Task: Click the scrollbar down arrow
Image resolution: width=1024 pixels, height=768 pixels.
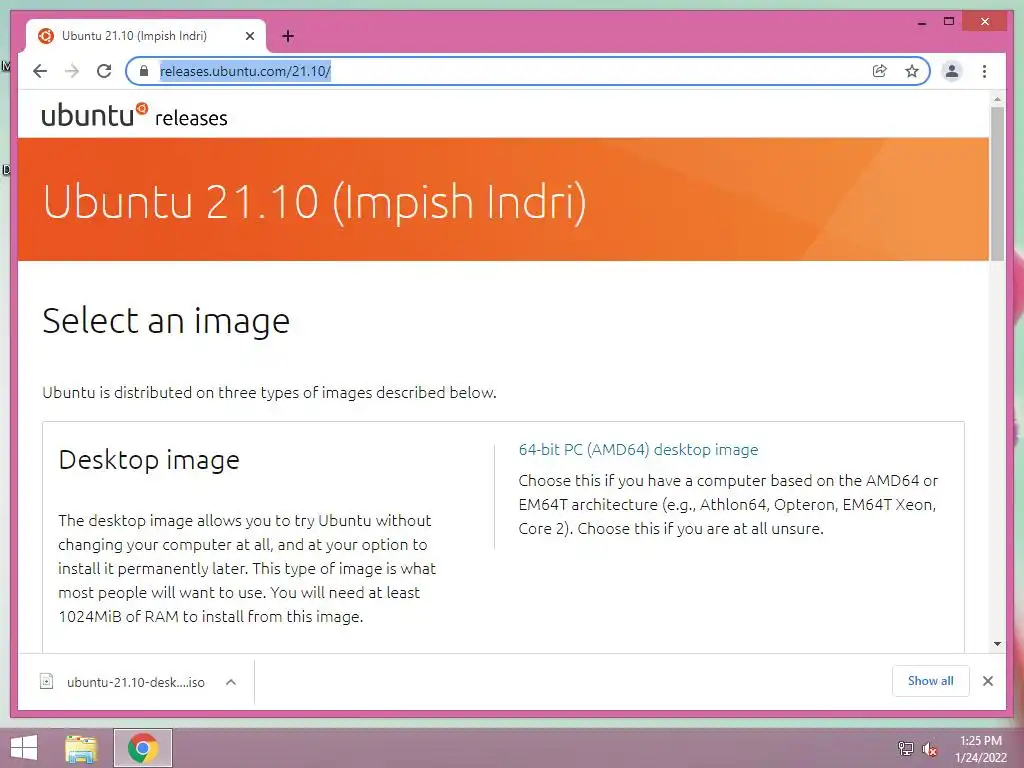Action: (997, 644)
